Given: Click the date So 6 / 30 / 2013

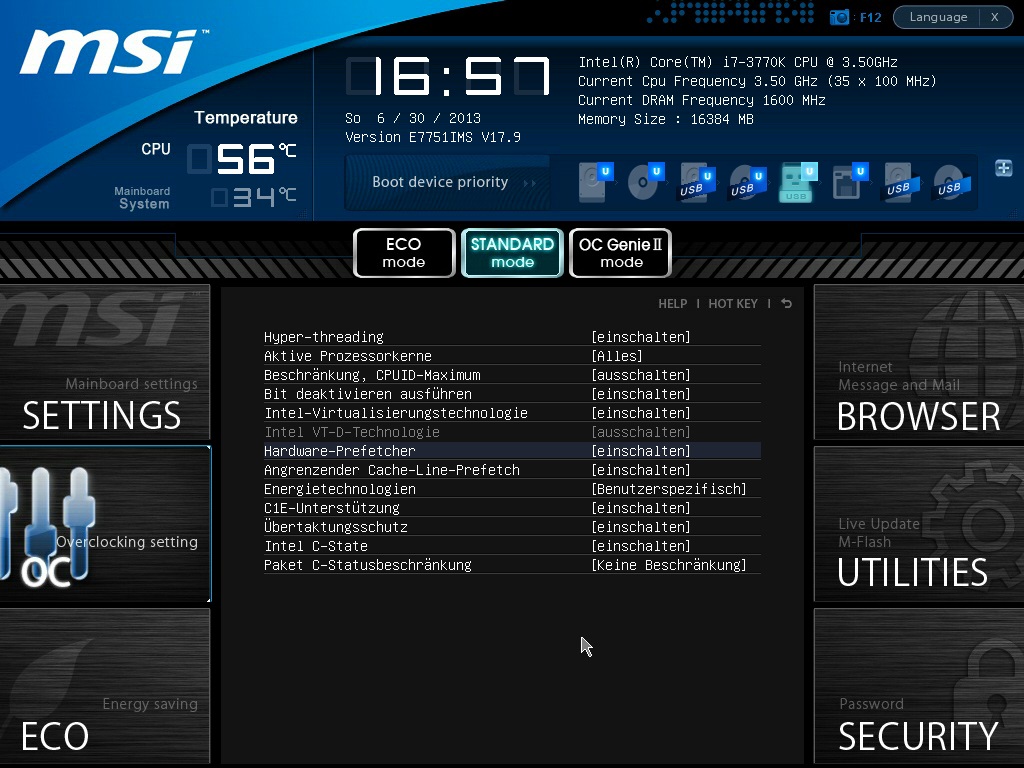Looking at the screenshot, I should pyautogui.click(x=413, y=118).
